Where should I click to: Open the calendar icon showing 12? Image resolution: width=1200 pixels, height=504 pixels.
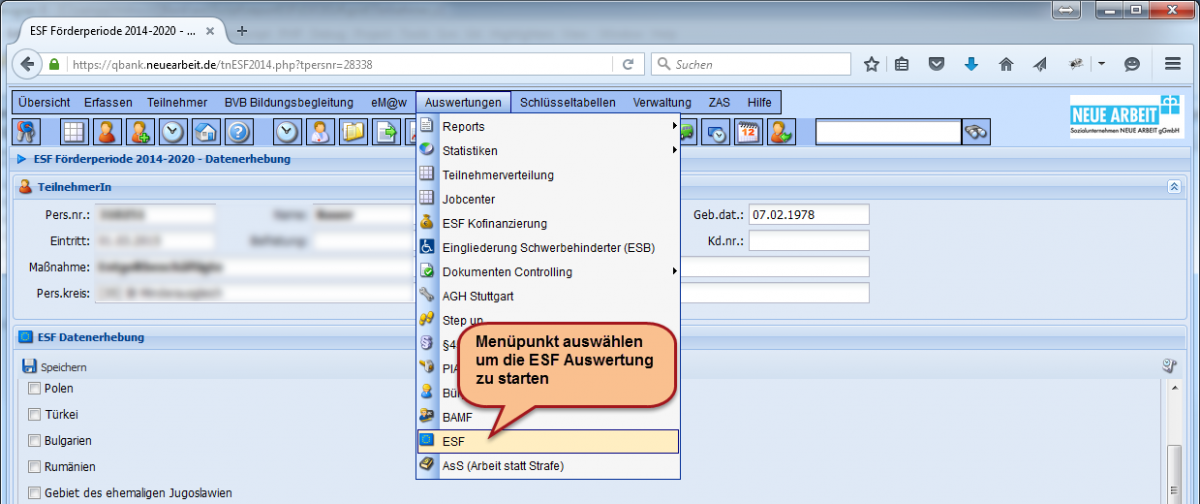[749, 132]
